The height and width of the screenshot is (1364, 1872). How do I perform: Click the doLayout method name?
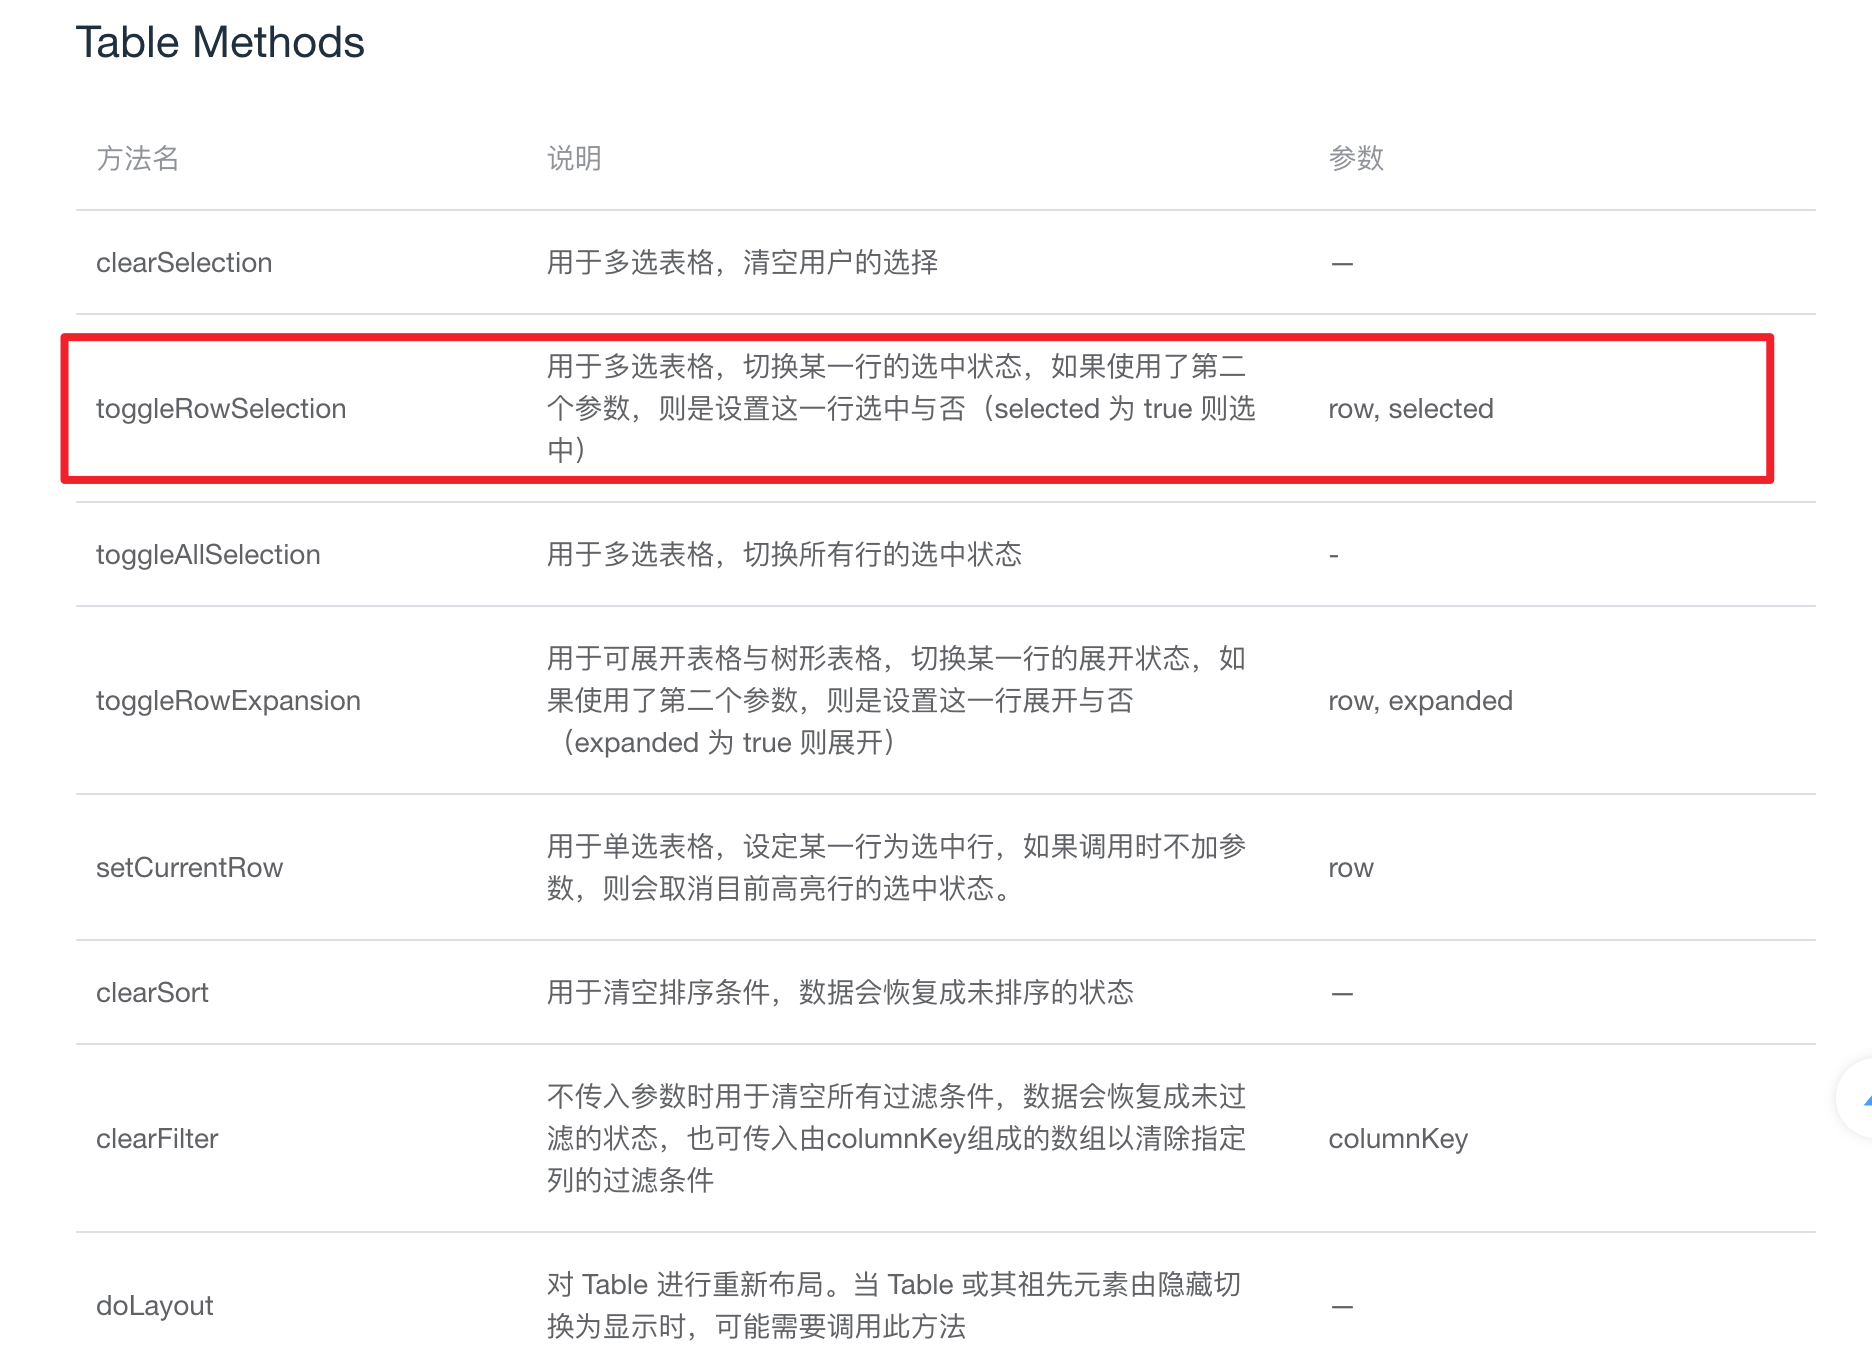tap(155, 1305)
